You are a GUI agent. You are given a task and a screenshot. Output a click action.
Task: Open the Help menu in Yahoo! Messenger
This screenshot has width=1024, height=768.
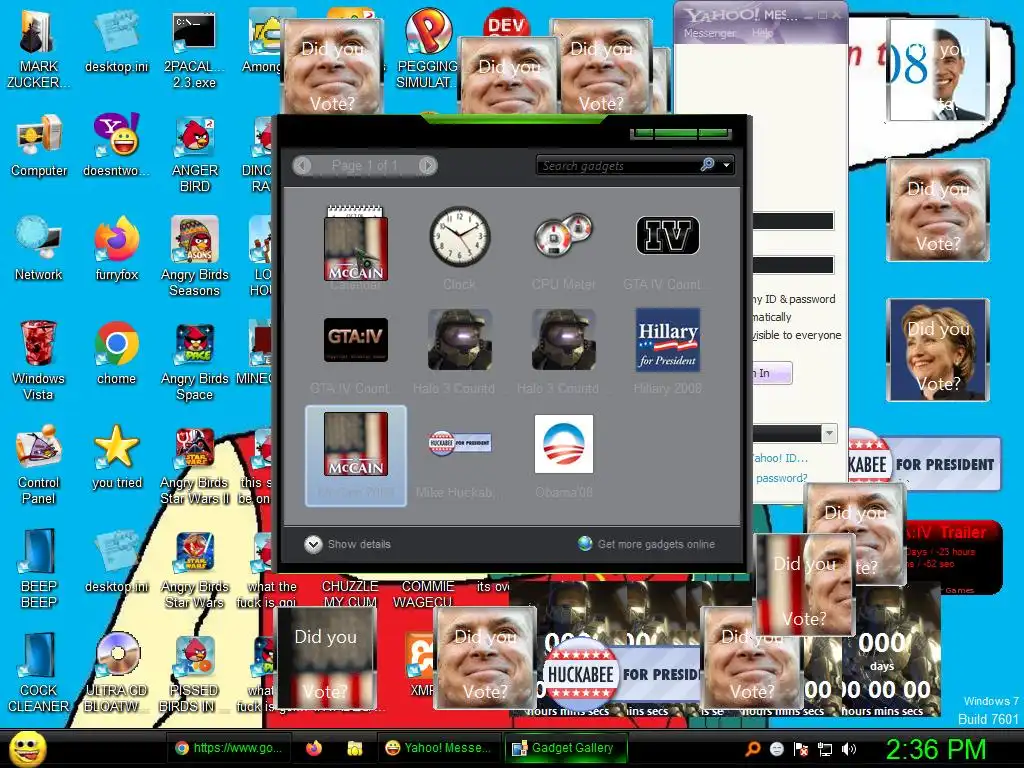point(762,33)
